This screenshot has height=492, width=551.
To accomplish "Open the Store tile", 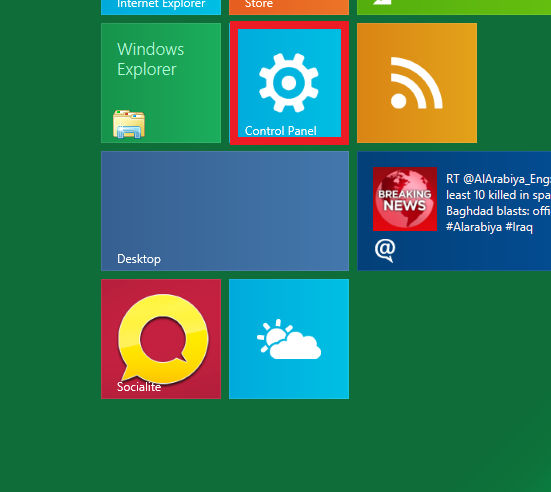I will (x=289, y=7).
